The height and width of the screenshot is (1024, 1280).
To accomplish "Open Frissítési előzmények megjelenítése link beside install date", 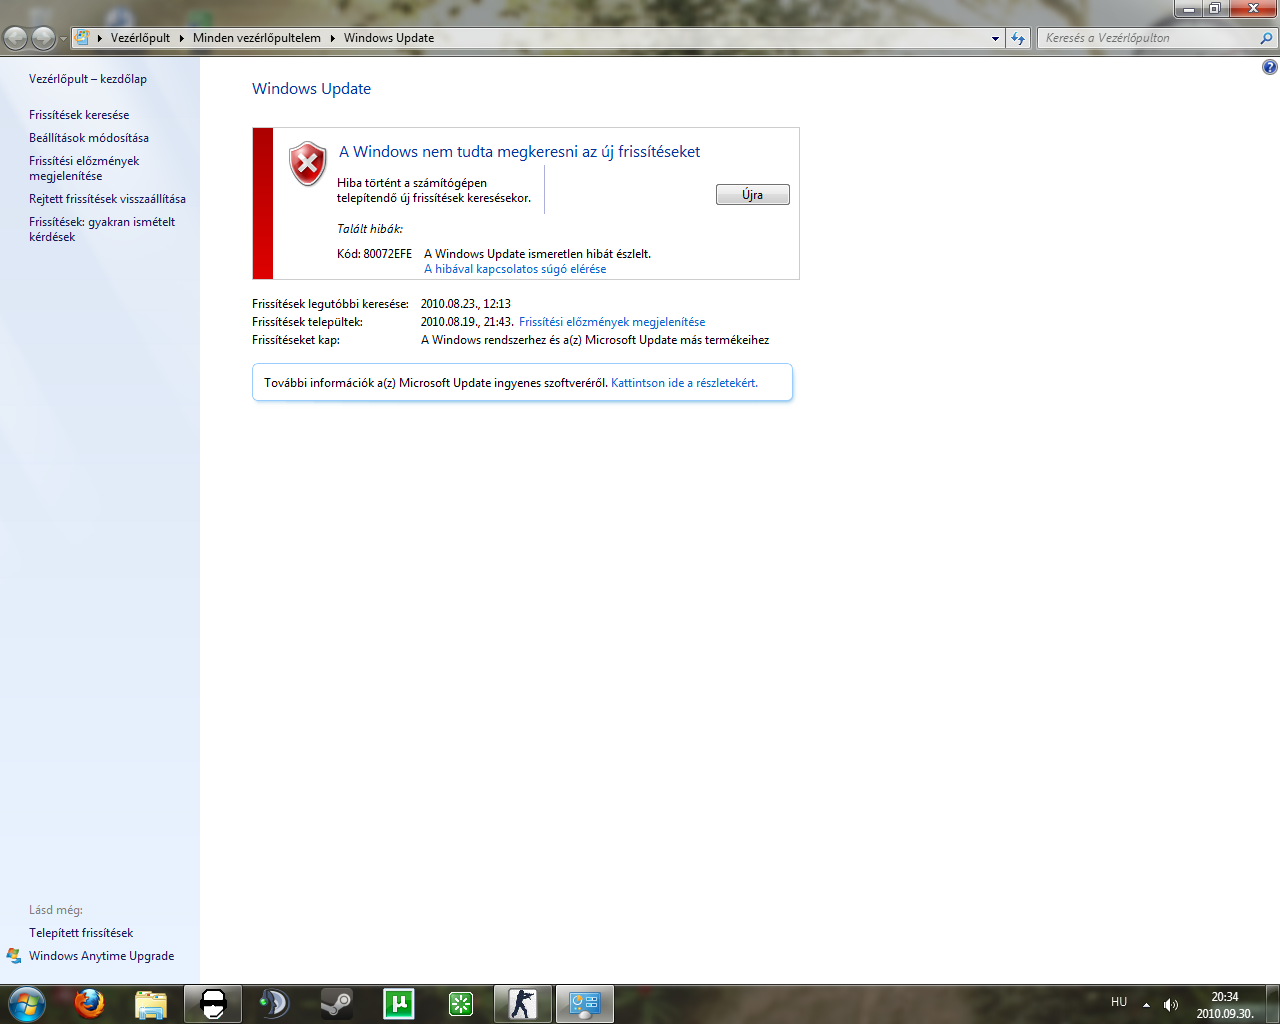I will coord(612,322).
